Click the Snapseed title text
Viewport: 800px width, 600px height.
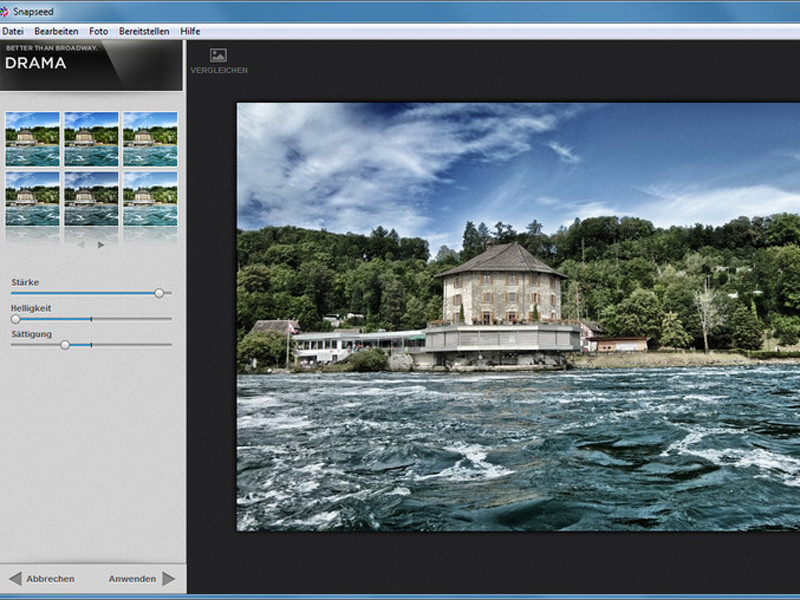coord(33,11)
